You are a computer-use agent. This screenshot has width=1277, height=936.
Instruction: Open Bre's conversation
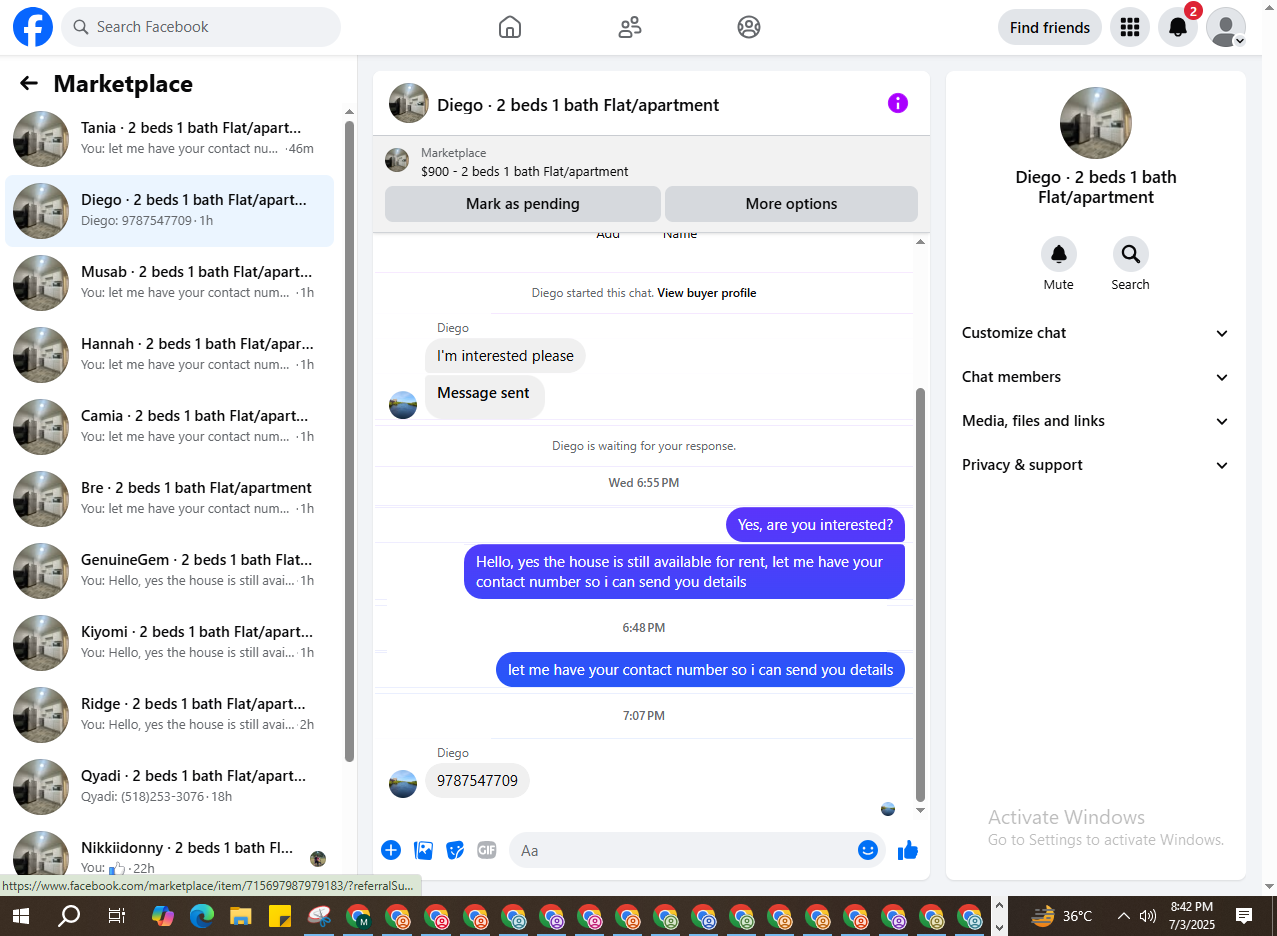(x=170, y=499)
